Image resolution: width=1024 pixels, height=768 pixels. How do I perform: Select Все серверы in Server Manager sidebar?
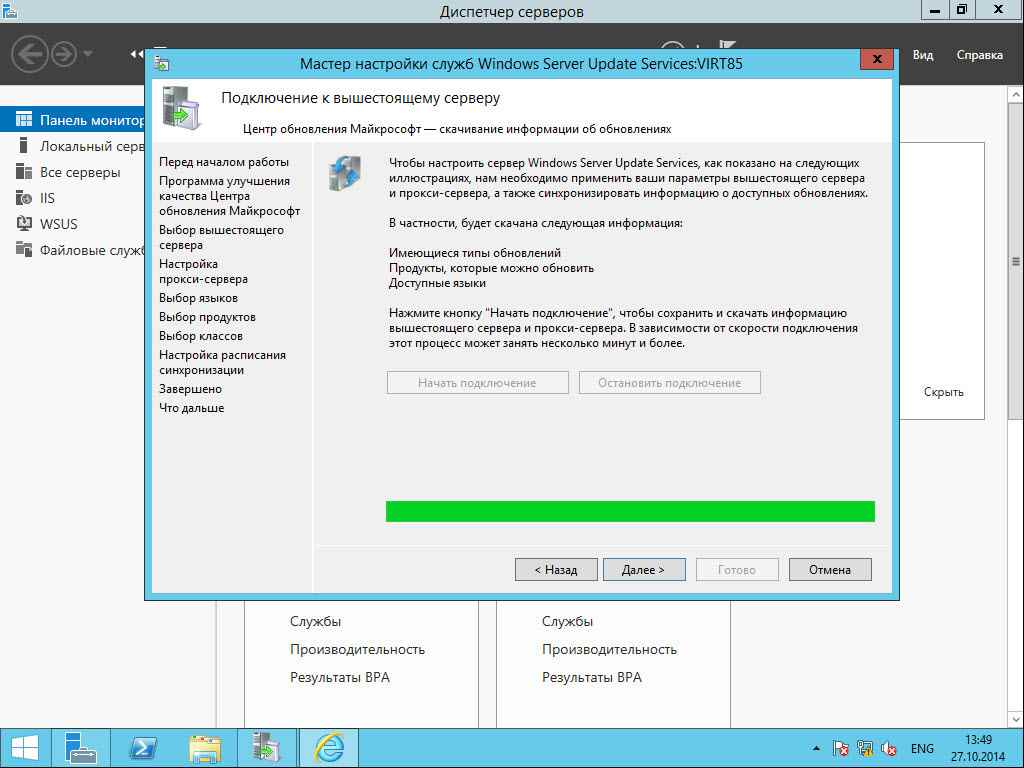point(80,172)
